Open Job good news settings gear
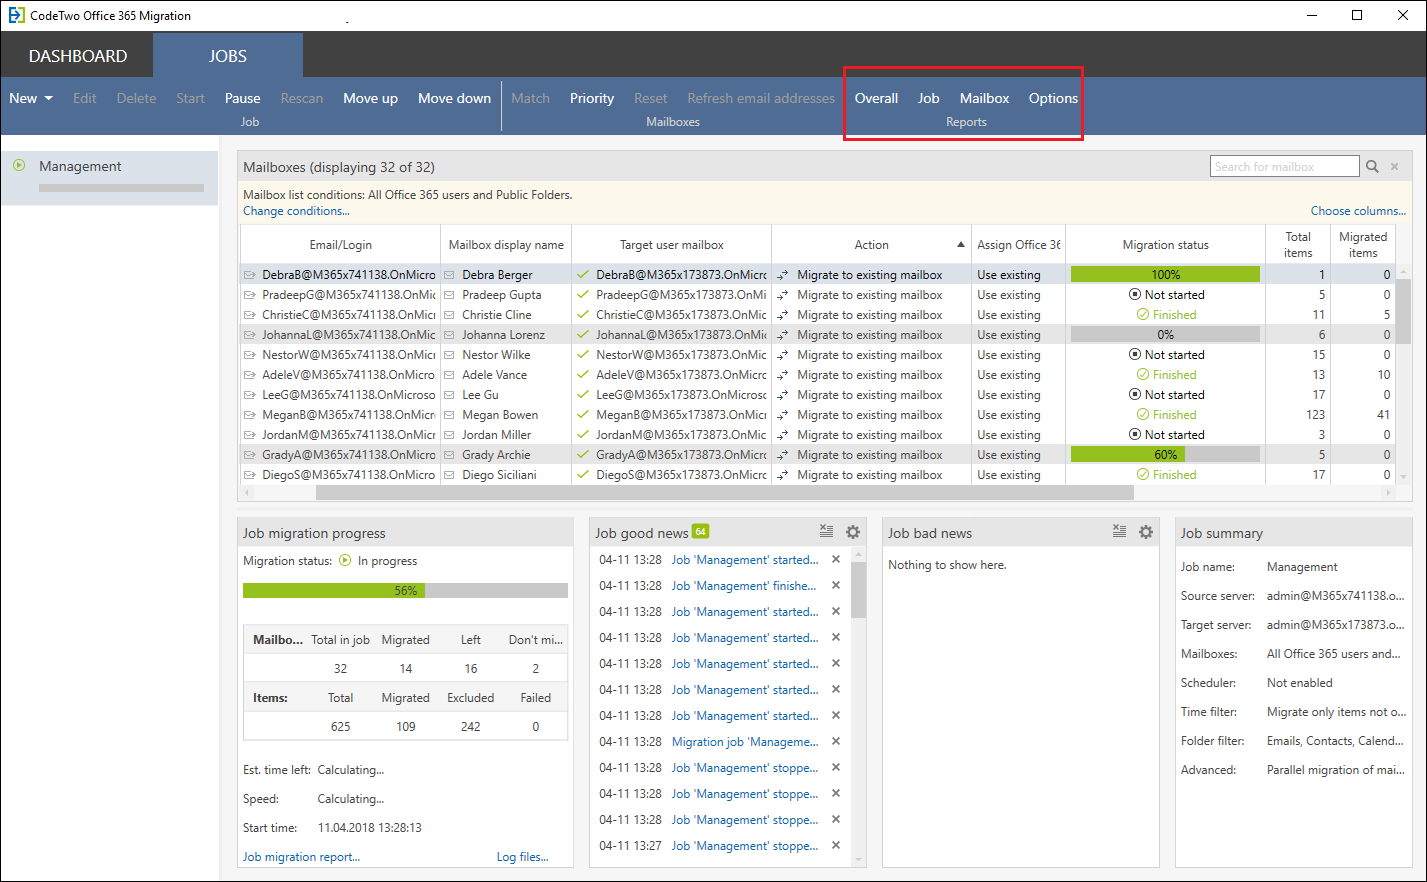 (x=853, y=532)
